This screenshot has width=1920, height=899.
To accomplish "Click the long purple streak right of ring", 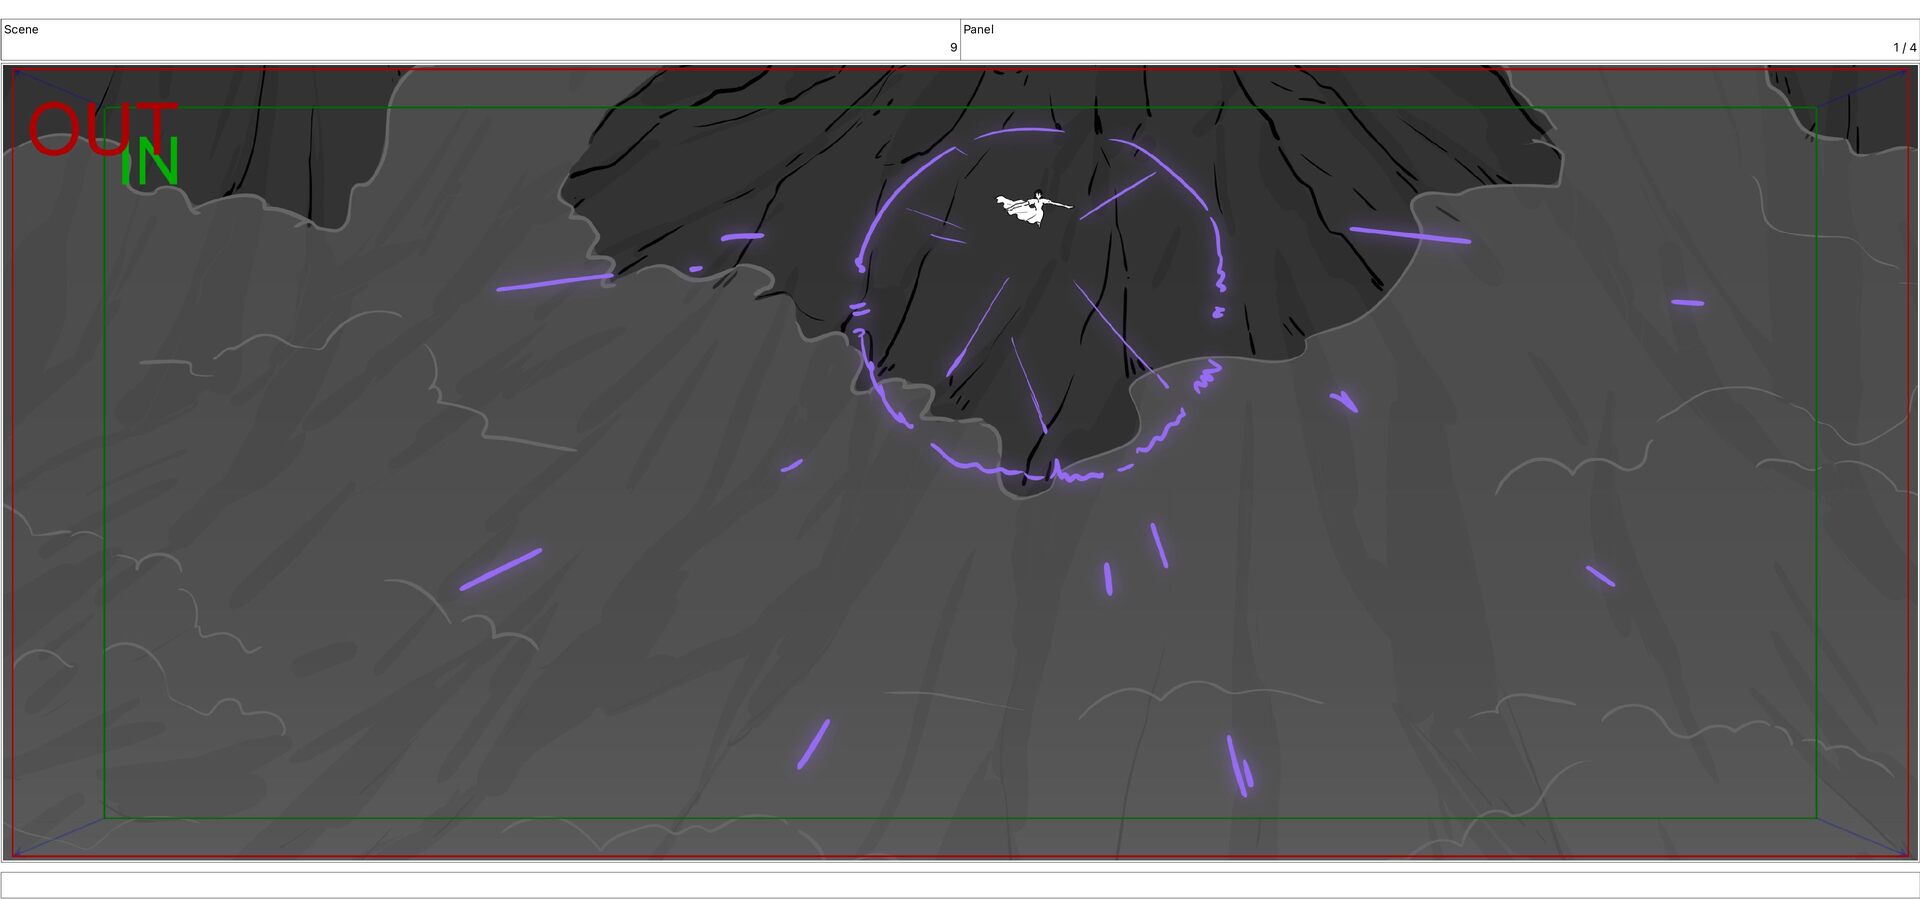I will pos(1410,235).
